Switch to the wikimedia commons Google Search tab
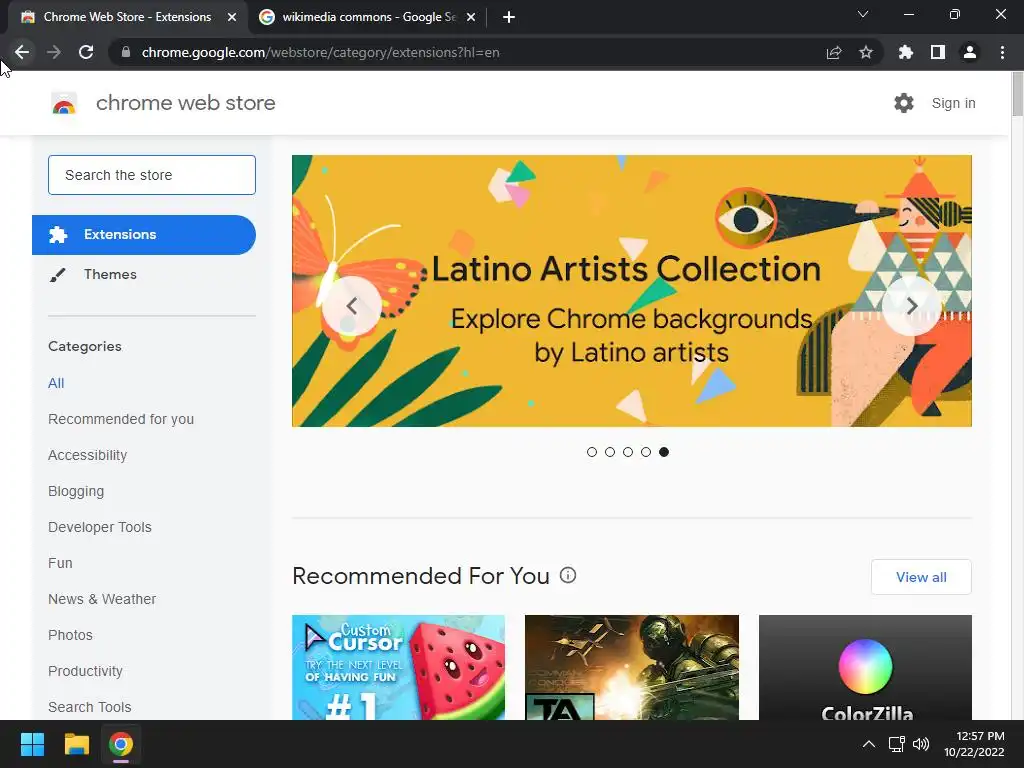 368,17
